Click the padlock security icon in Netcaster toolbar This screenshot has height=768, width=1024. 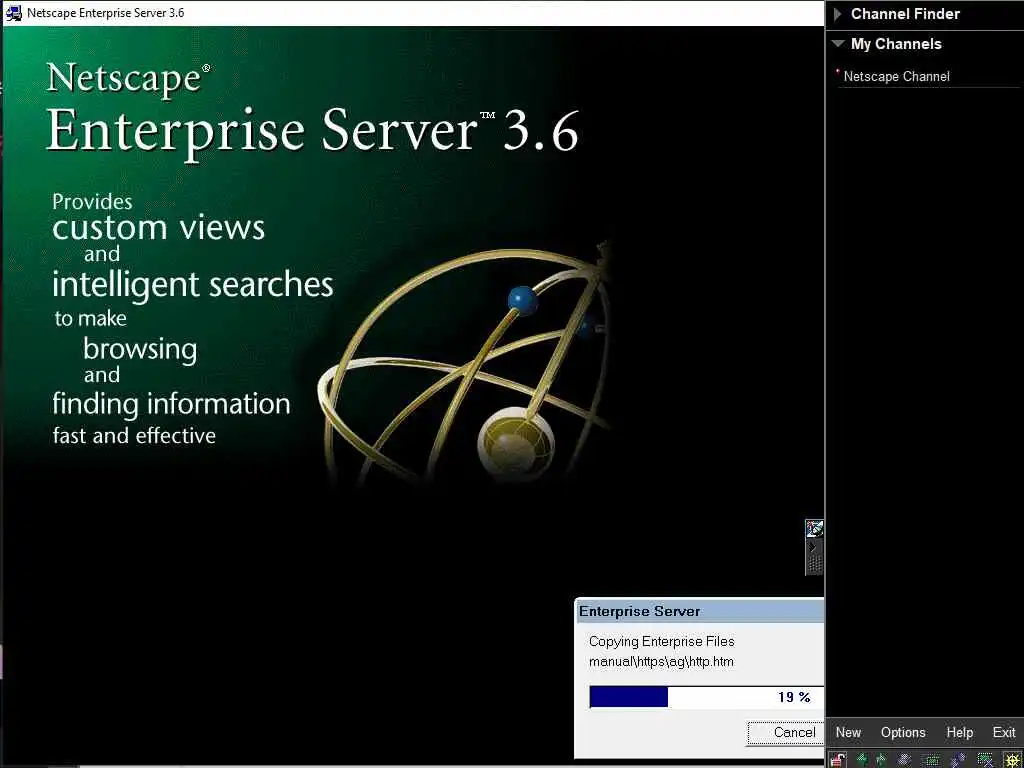(x=838, y=760)
